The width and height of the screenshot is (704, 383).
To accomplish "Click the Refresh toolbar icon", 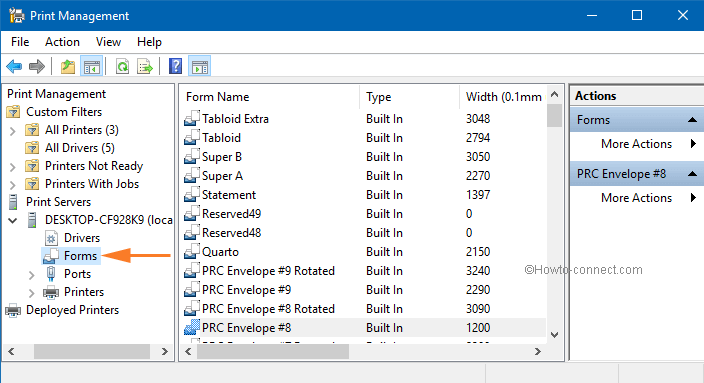I will (122, 66).
